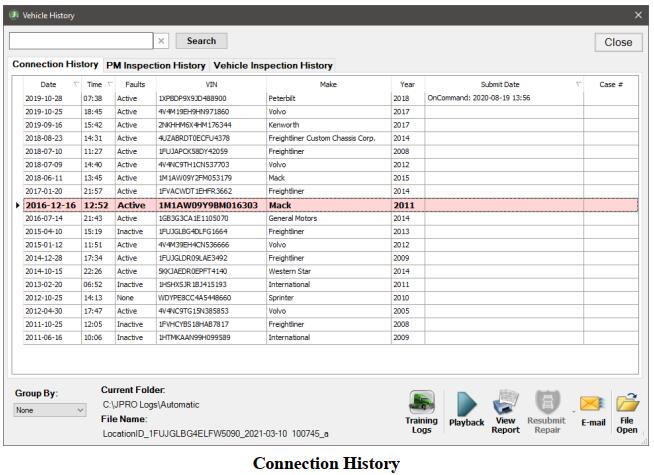This screenshot has width=654, height=475.
Task: Select row dated 2011-10-25
Action: click(x=331, y=324)
